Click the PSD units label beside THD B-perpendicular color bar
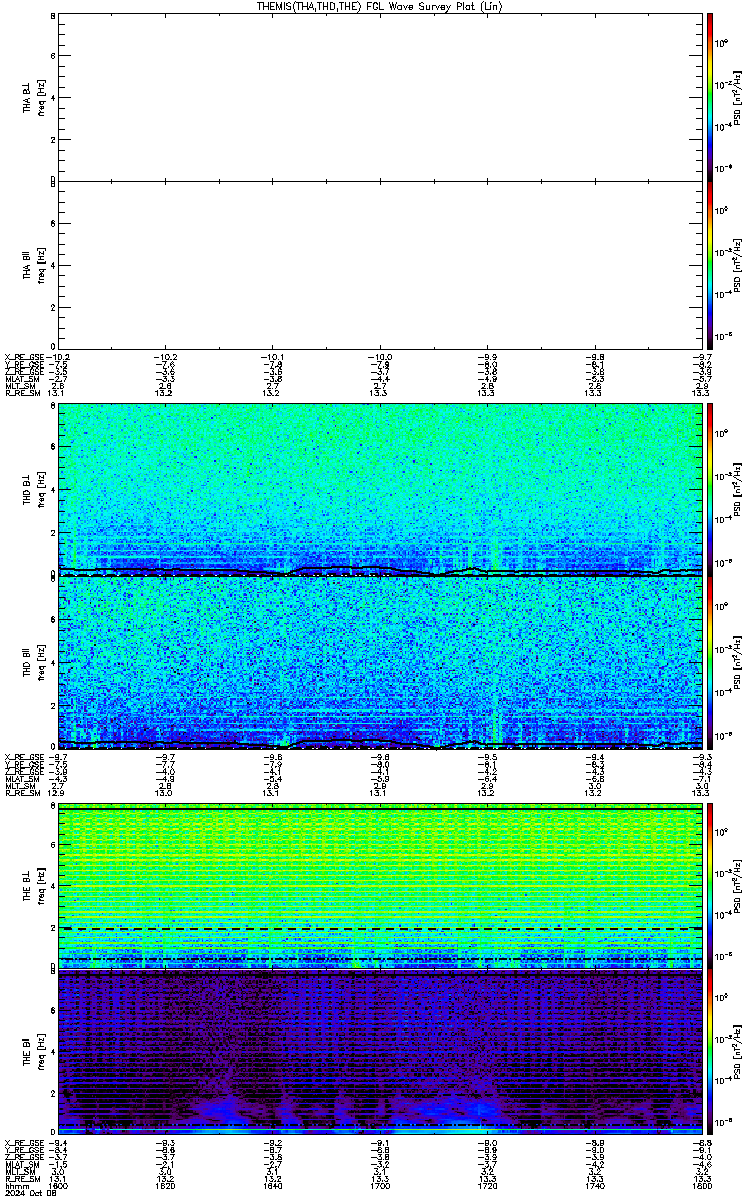750x1200 pixels. click(x=737, y=489)
